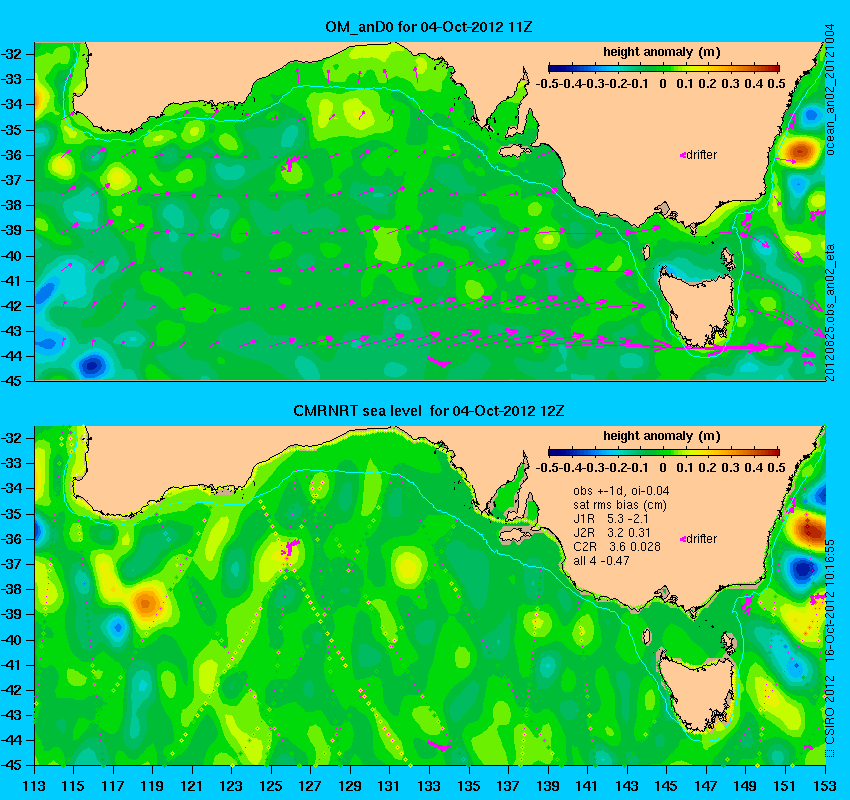
Task: Select the 'all 4 -0.47' statistics row
Action: pos(601,560)
